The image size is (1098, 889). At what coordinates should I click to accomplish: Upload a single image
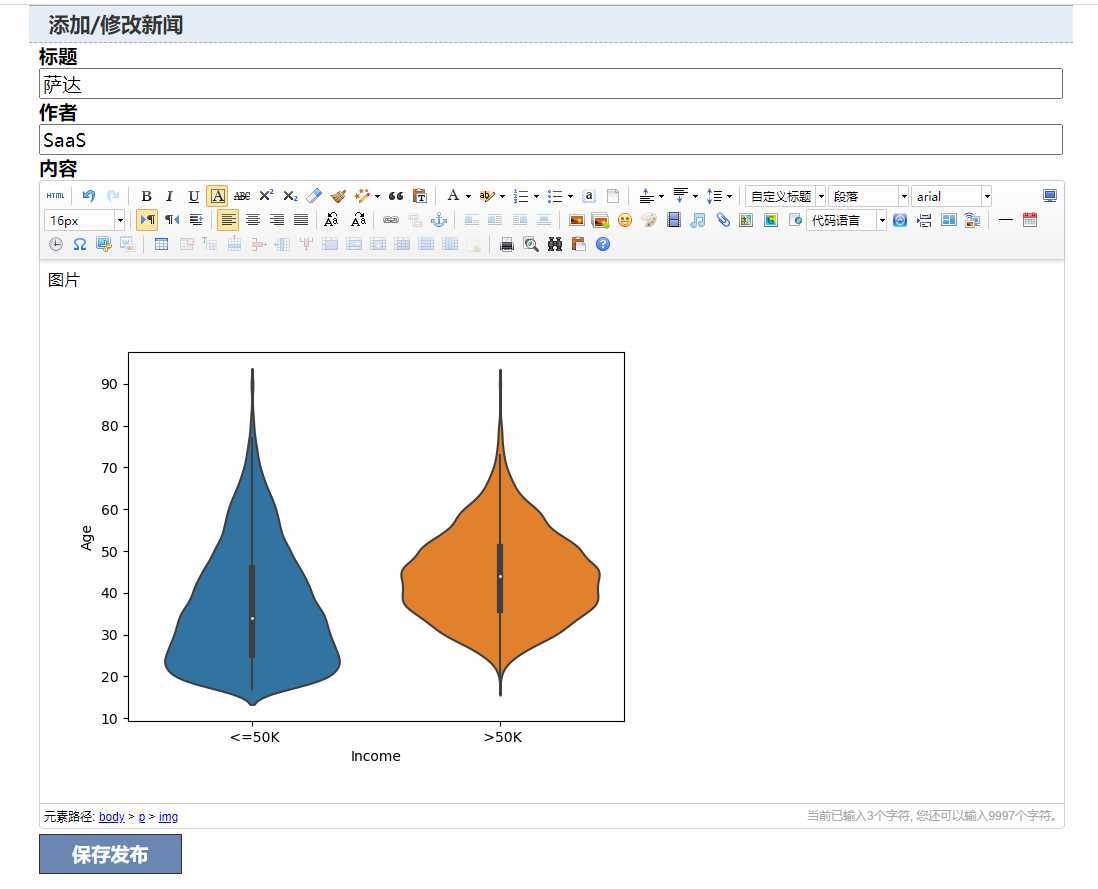pos(576,220)
